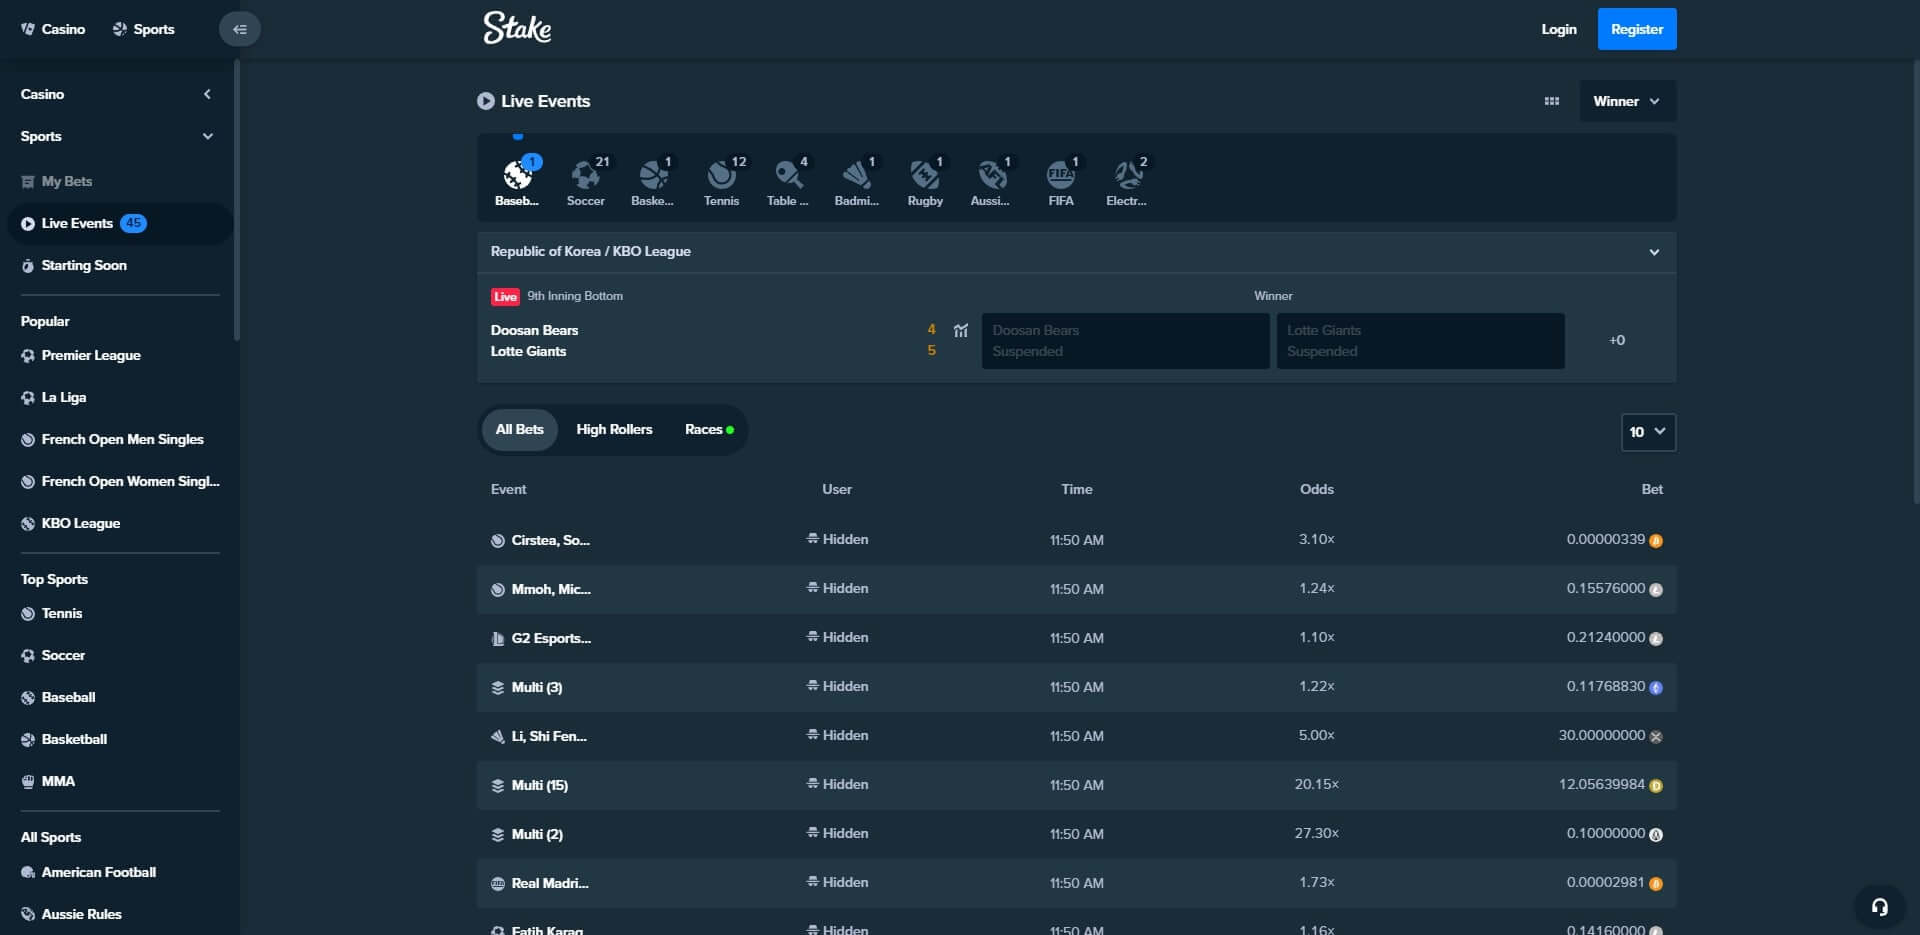Open the Premier League sidebar link
The image size is (1920, 935).
pyautogui.click(x=91, y=356)
